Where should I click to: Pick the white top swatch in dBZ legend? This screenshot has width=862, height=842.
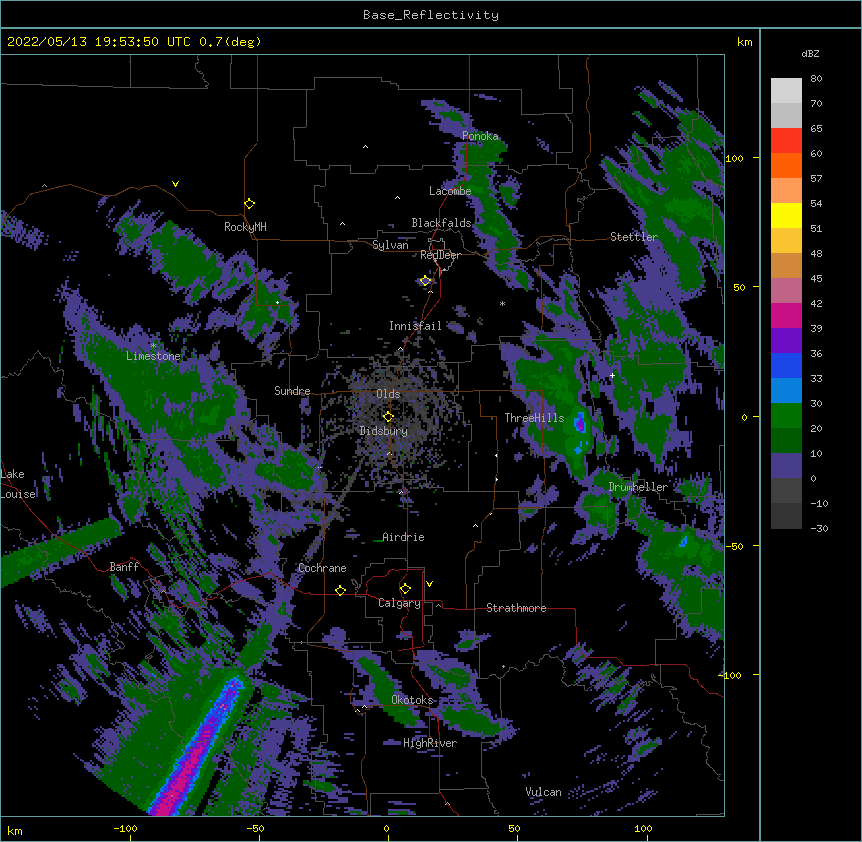(x=786, y=90)
